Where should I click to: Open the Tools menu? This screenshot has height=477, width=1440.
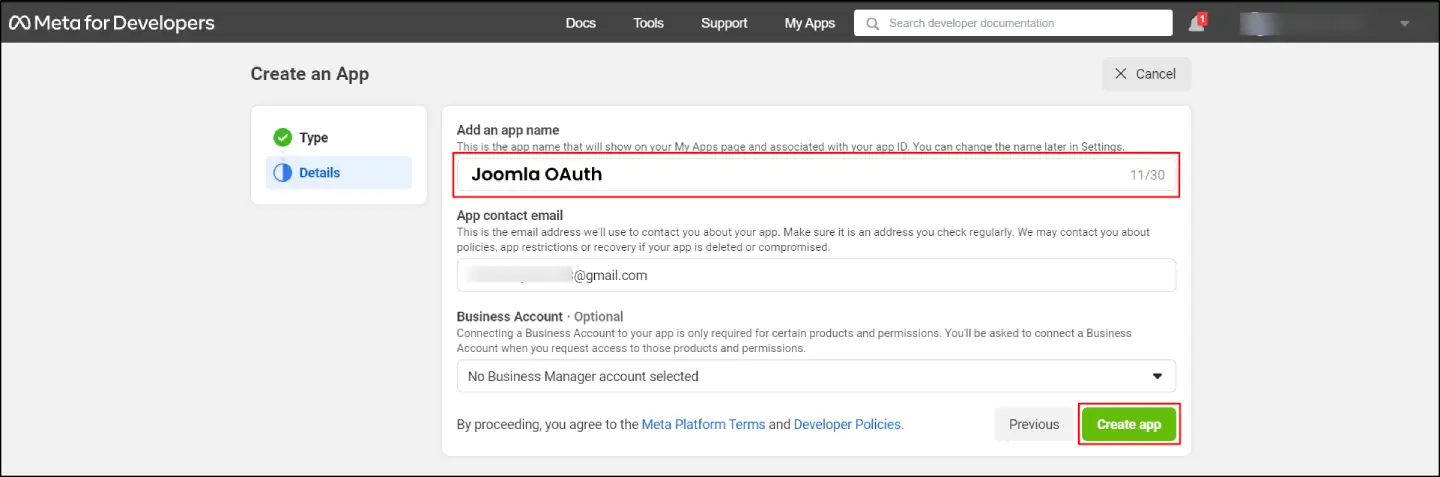648,23
